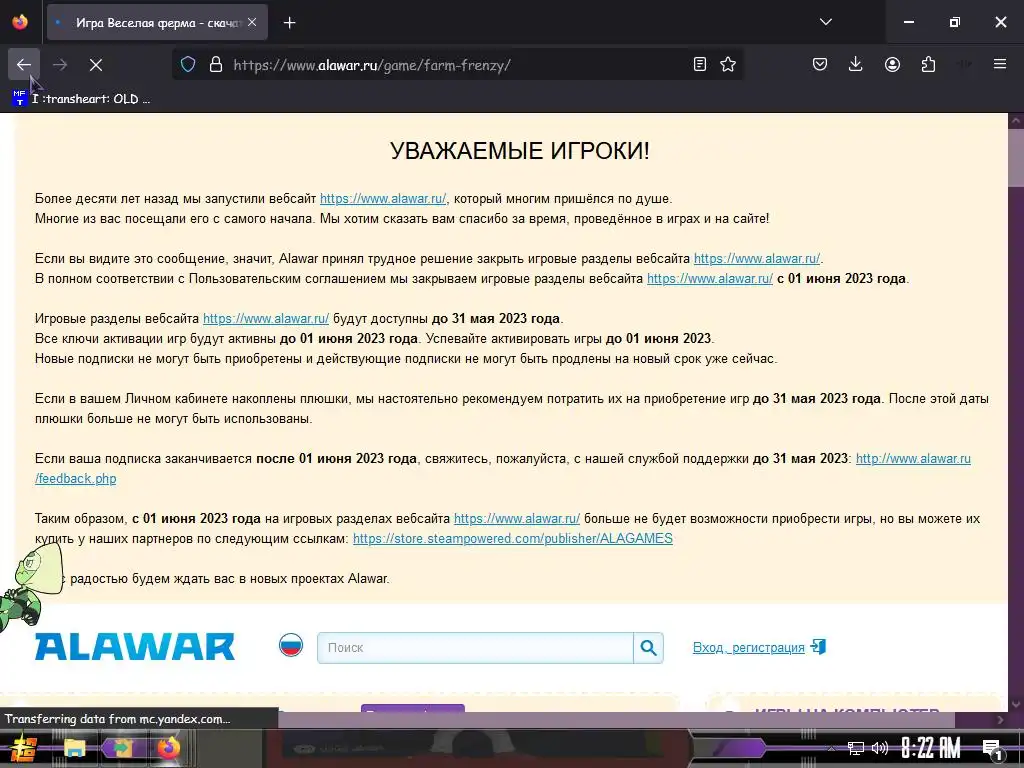Save page to Pocket
The height and width of the screenshot is (768, 1024).
click(820, 64)
